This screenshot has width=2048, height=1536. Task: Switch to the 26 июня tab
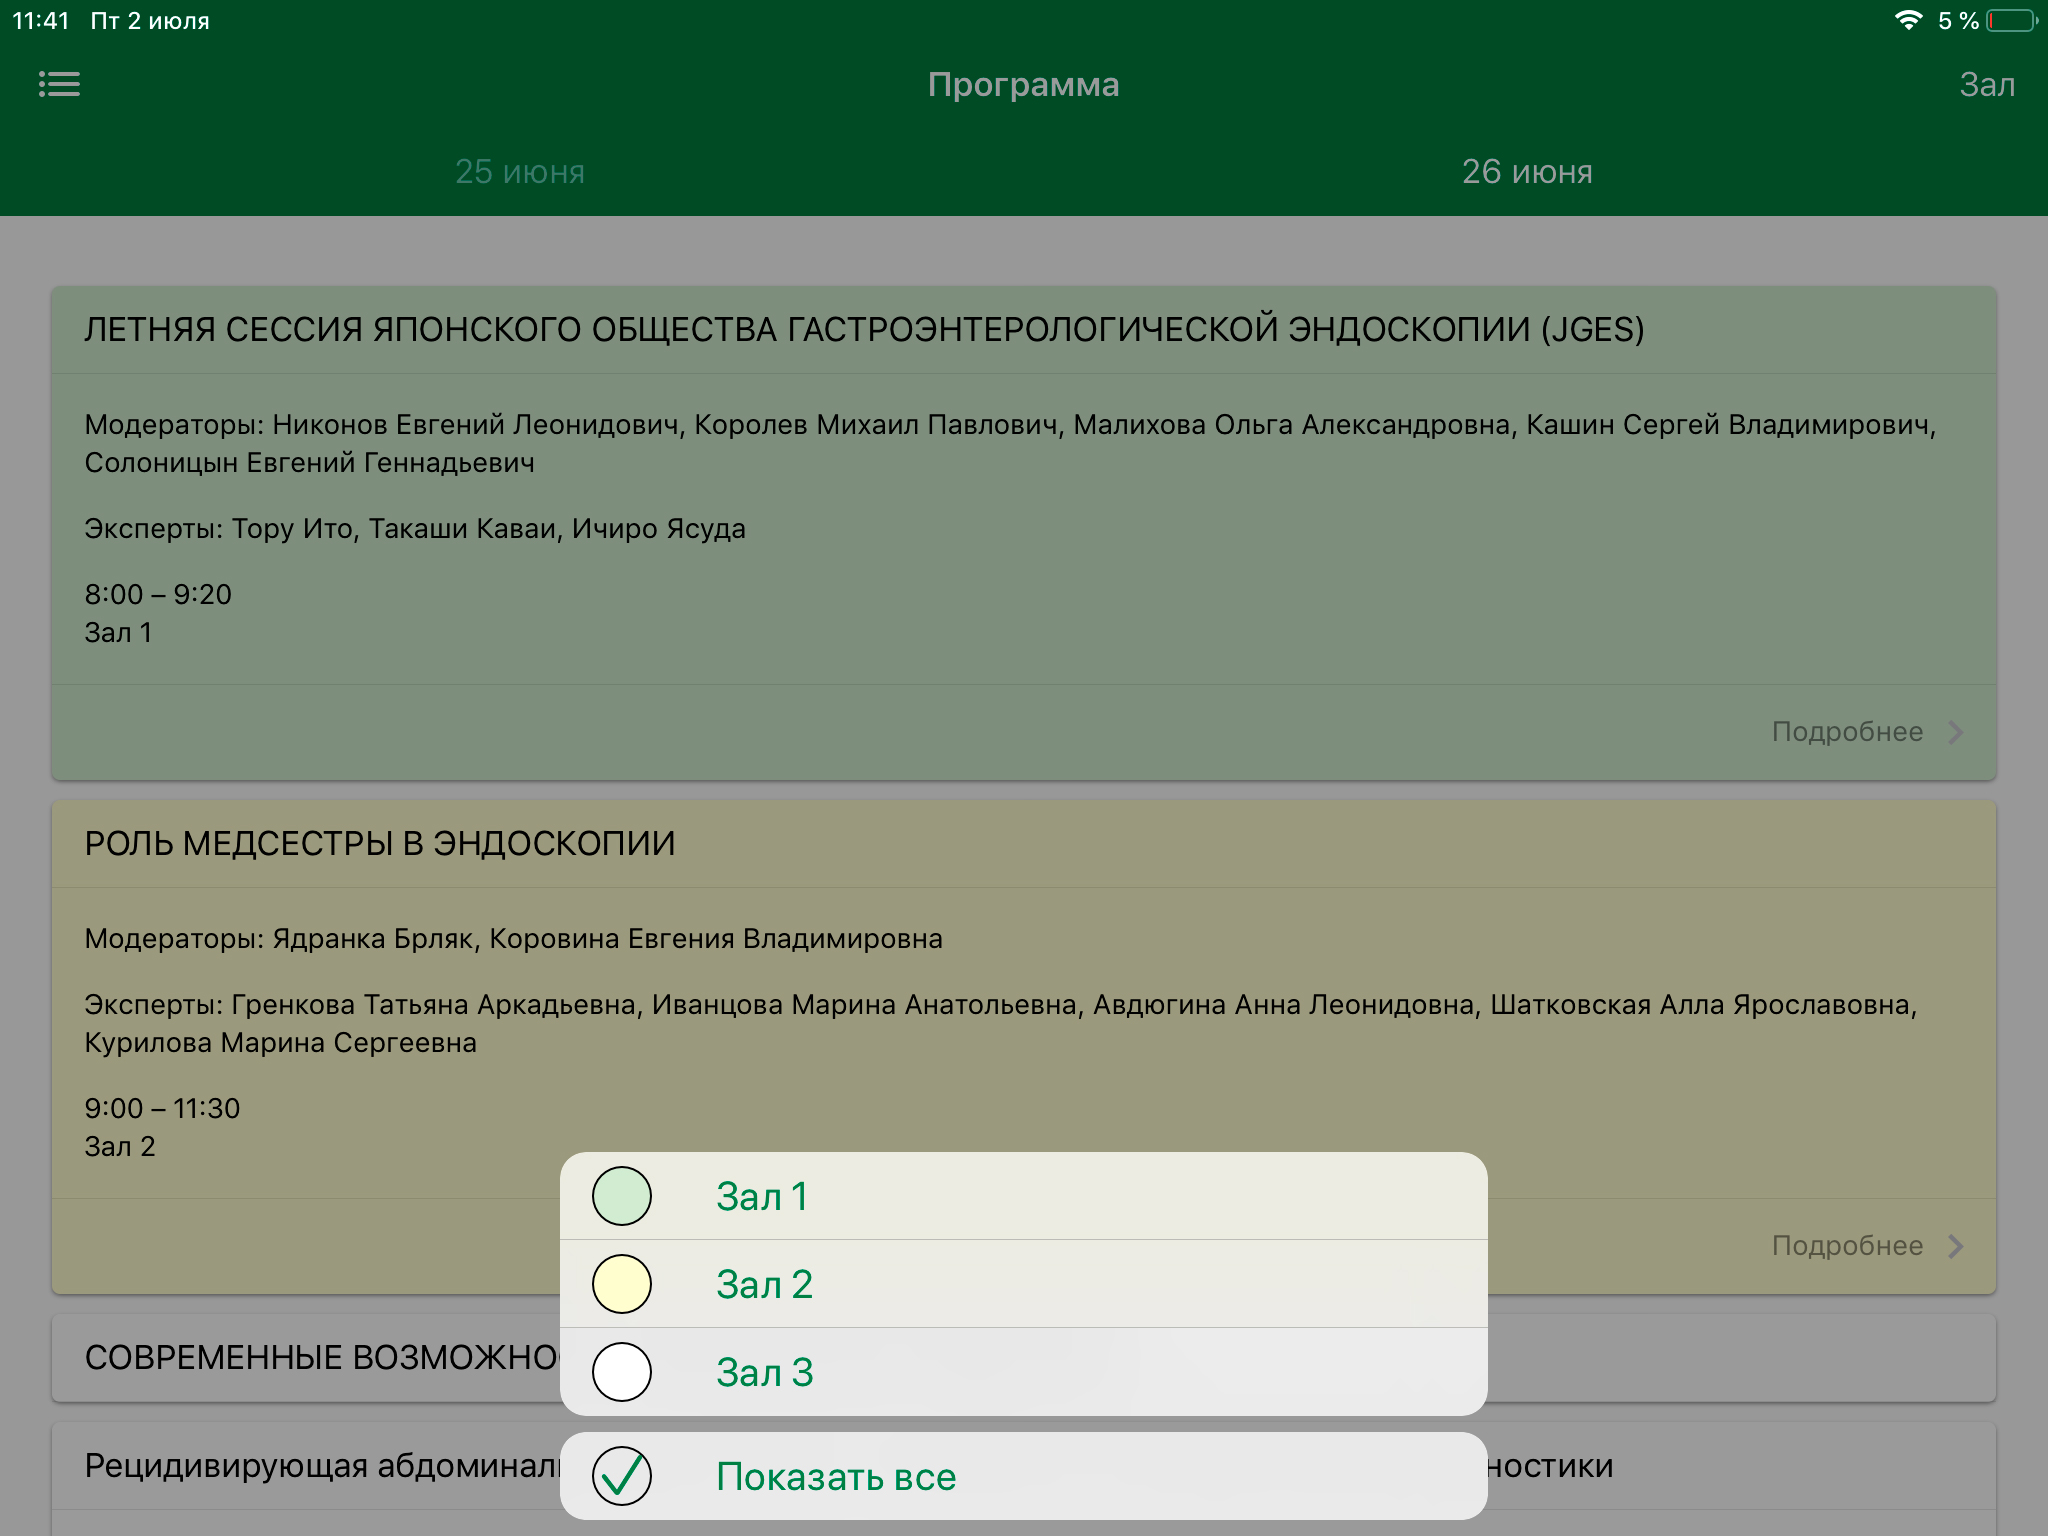click(x=1527, y=172)
